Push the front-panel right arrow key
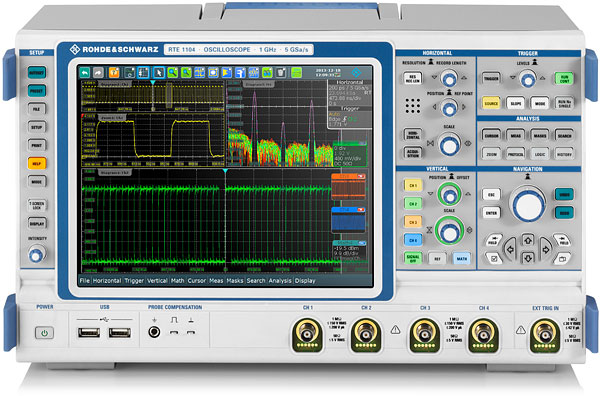 (545, 249)
